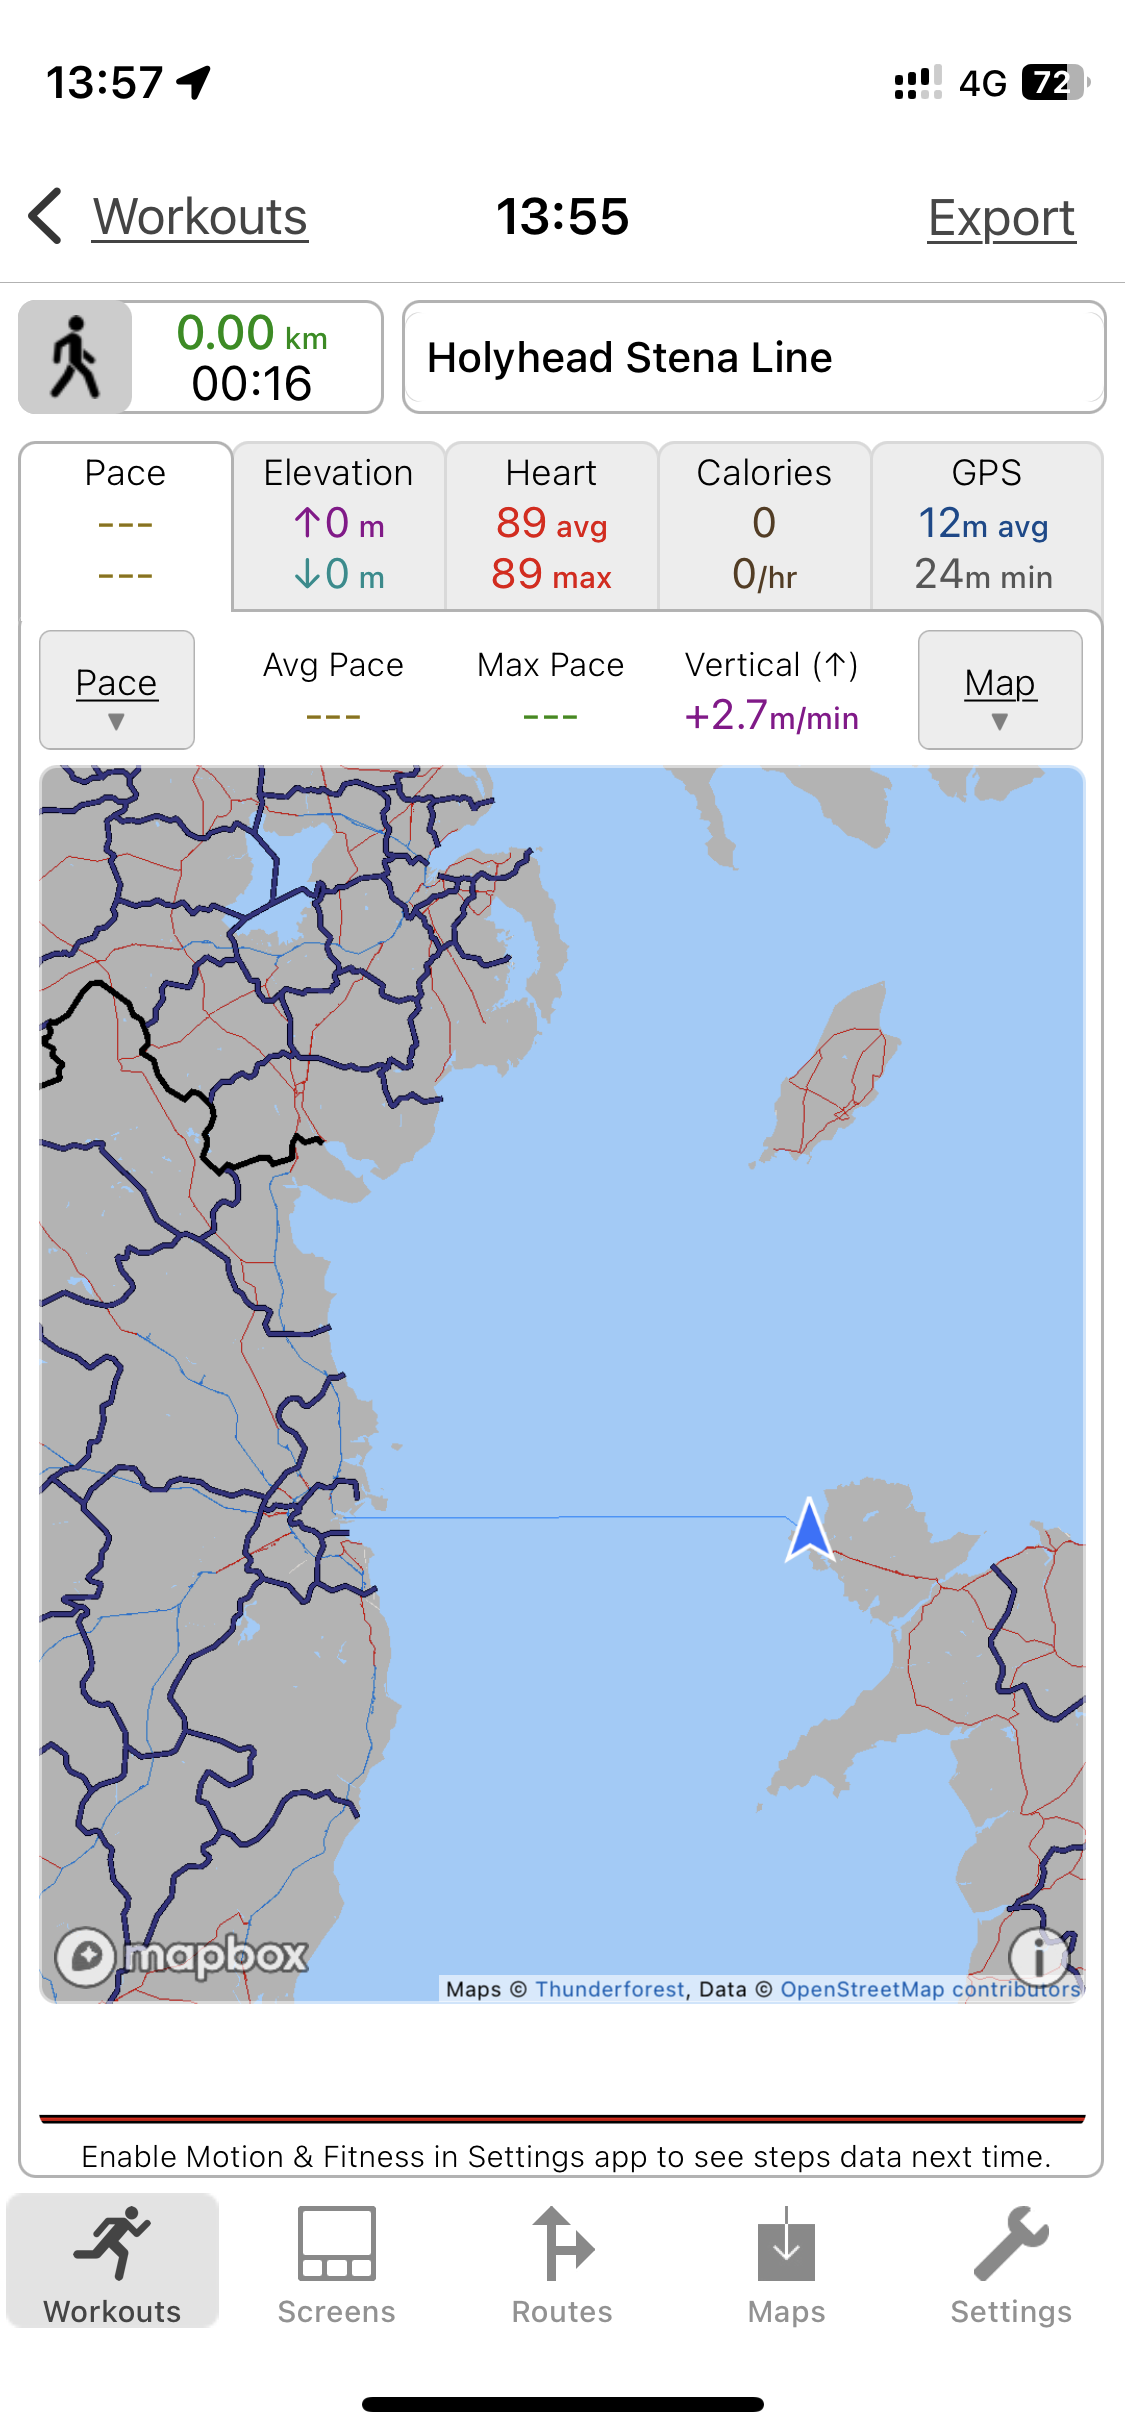Open the map info icon

(x=1039, y=1956)
